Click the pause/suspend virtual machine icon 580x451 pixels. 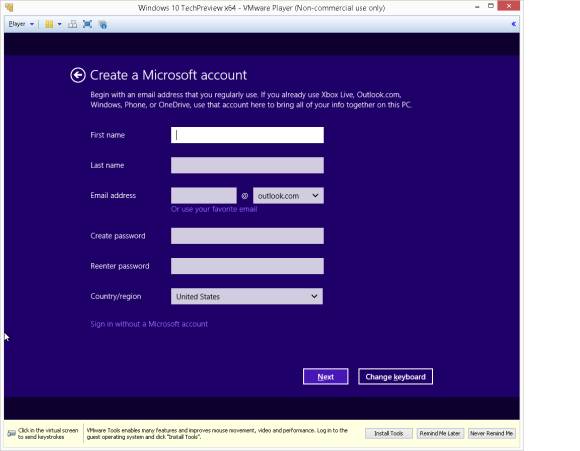tap(49, 24)
